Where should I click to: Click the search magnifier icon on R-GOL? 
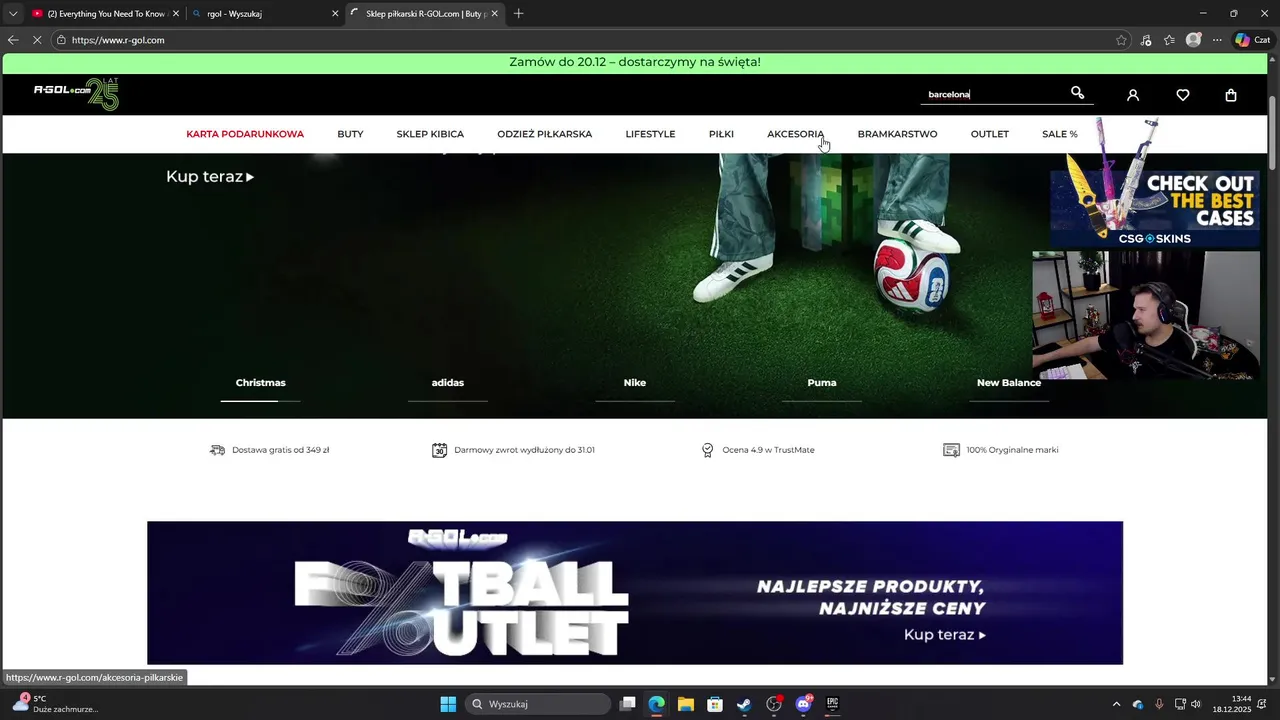point(1077,93)
